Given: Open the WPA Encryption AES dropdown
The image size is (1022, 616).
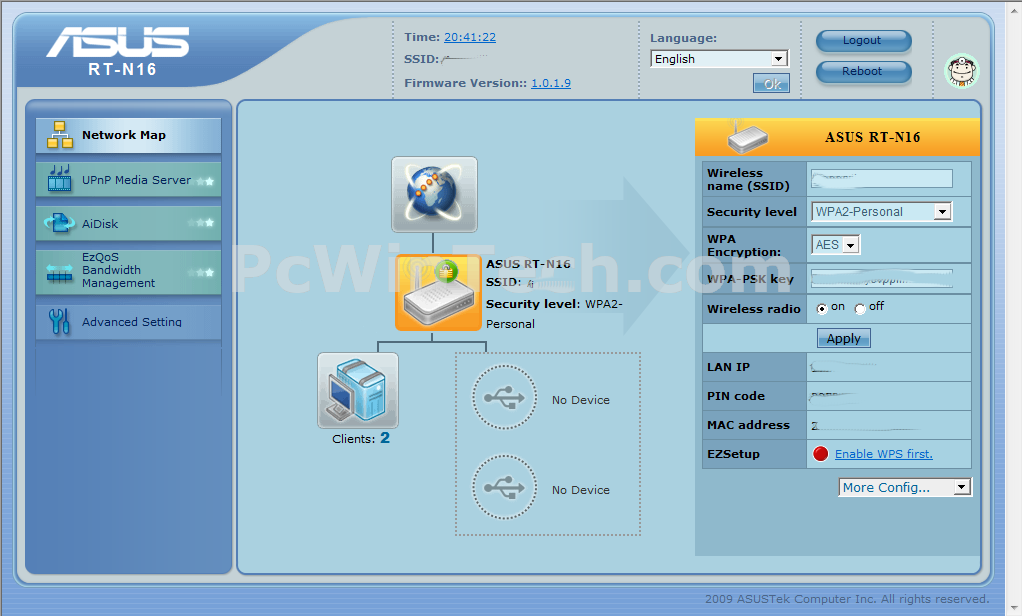Looking at the screenshot, I should point(836,244).
